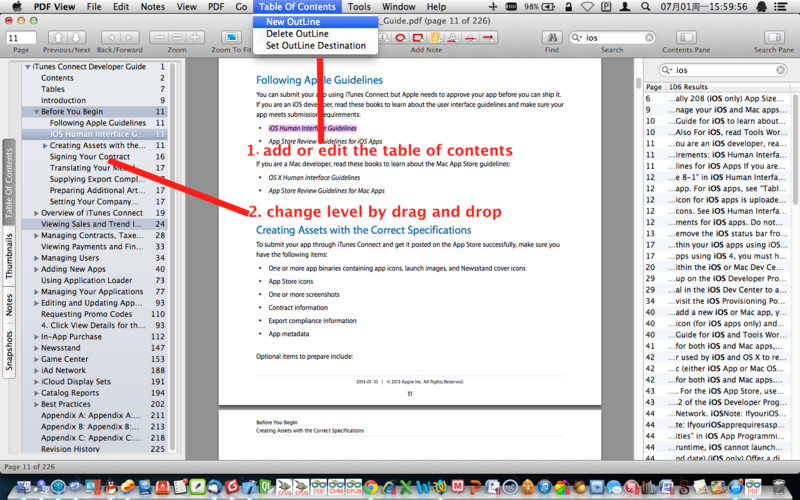
Task: Click the toolbar Search field
Action: click(x=612, y=37)
